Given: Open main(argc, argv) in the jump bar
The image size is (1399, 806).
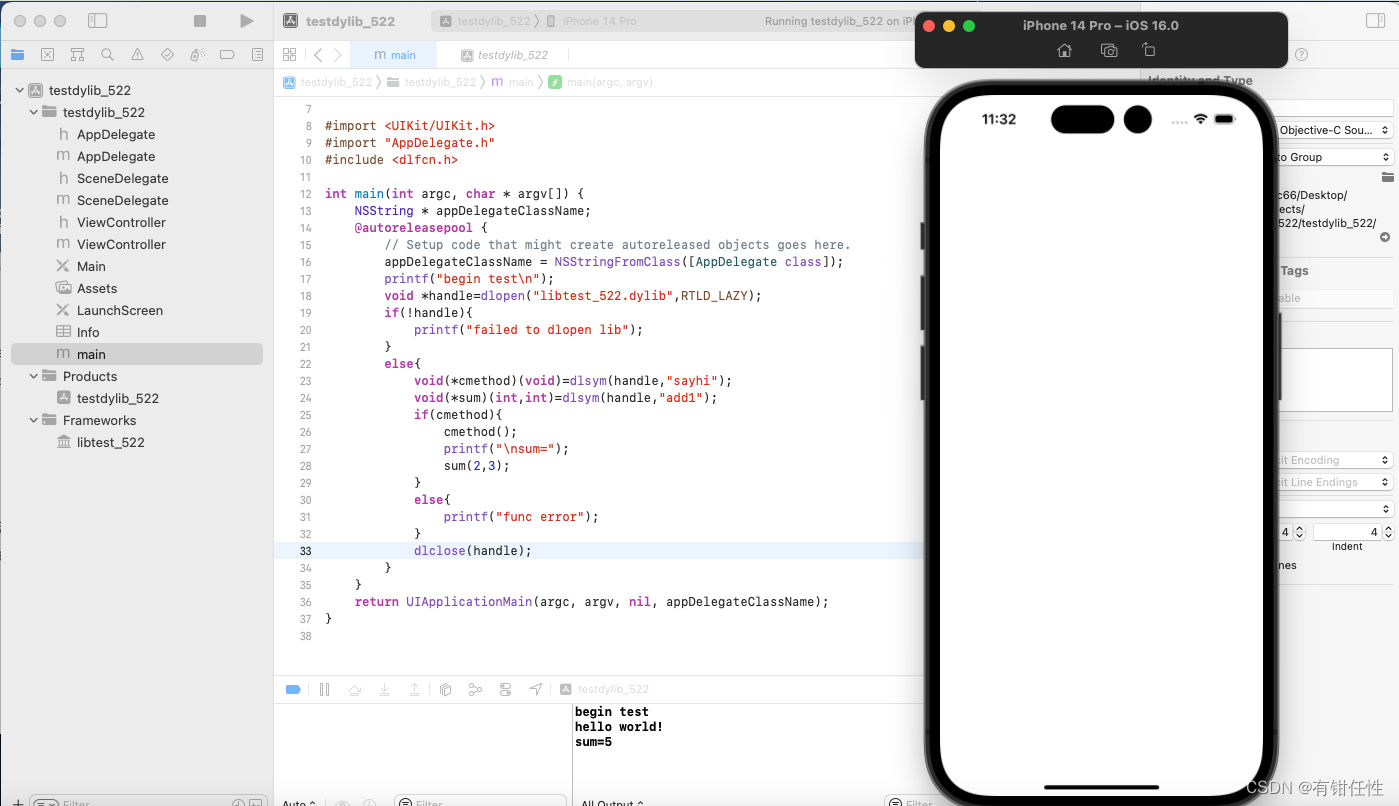Looking at the screenshot, I should click(x=610, y=82).
